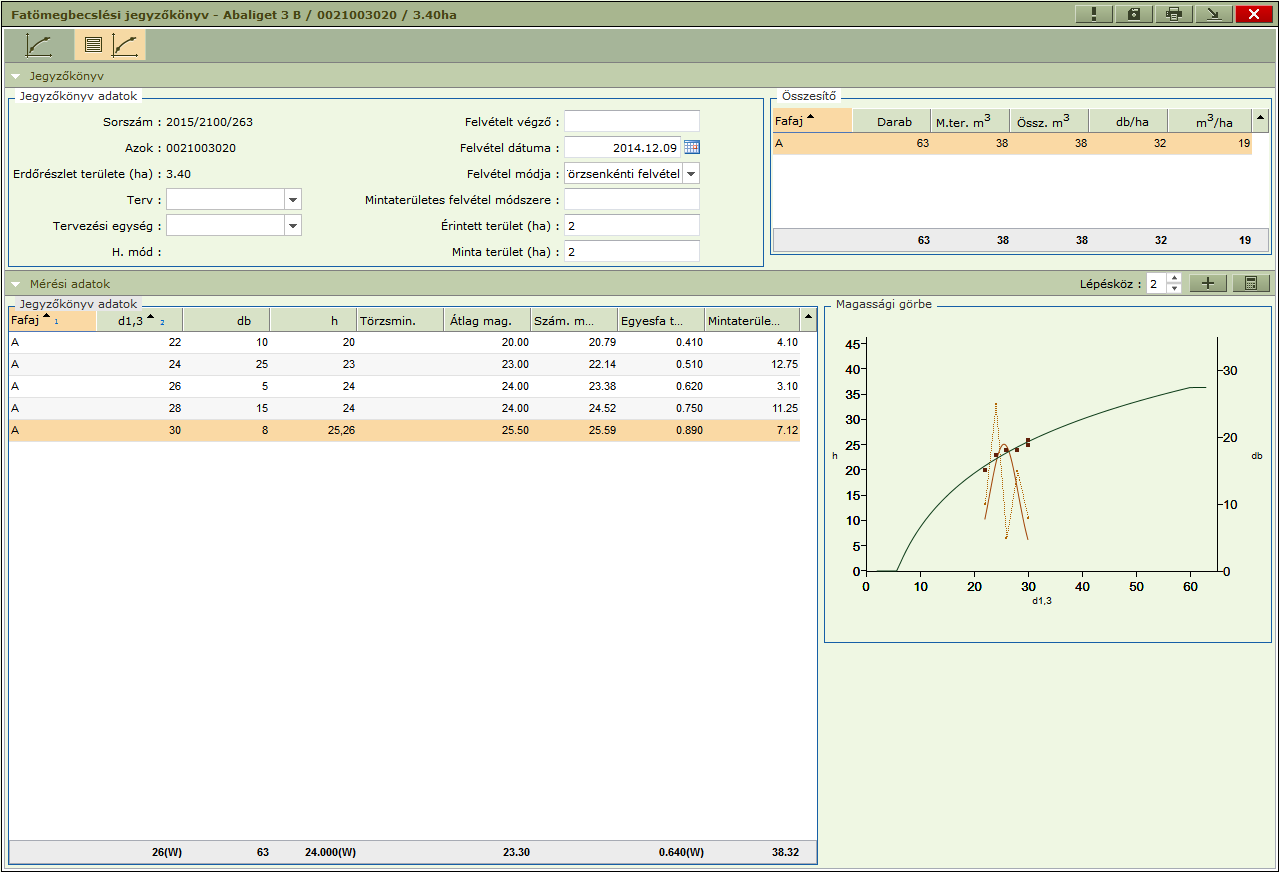
Task: Click the first height curve toolbar icon
Action: pyautogui.click(x=40, y=45)
